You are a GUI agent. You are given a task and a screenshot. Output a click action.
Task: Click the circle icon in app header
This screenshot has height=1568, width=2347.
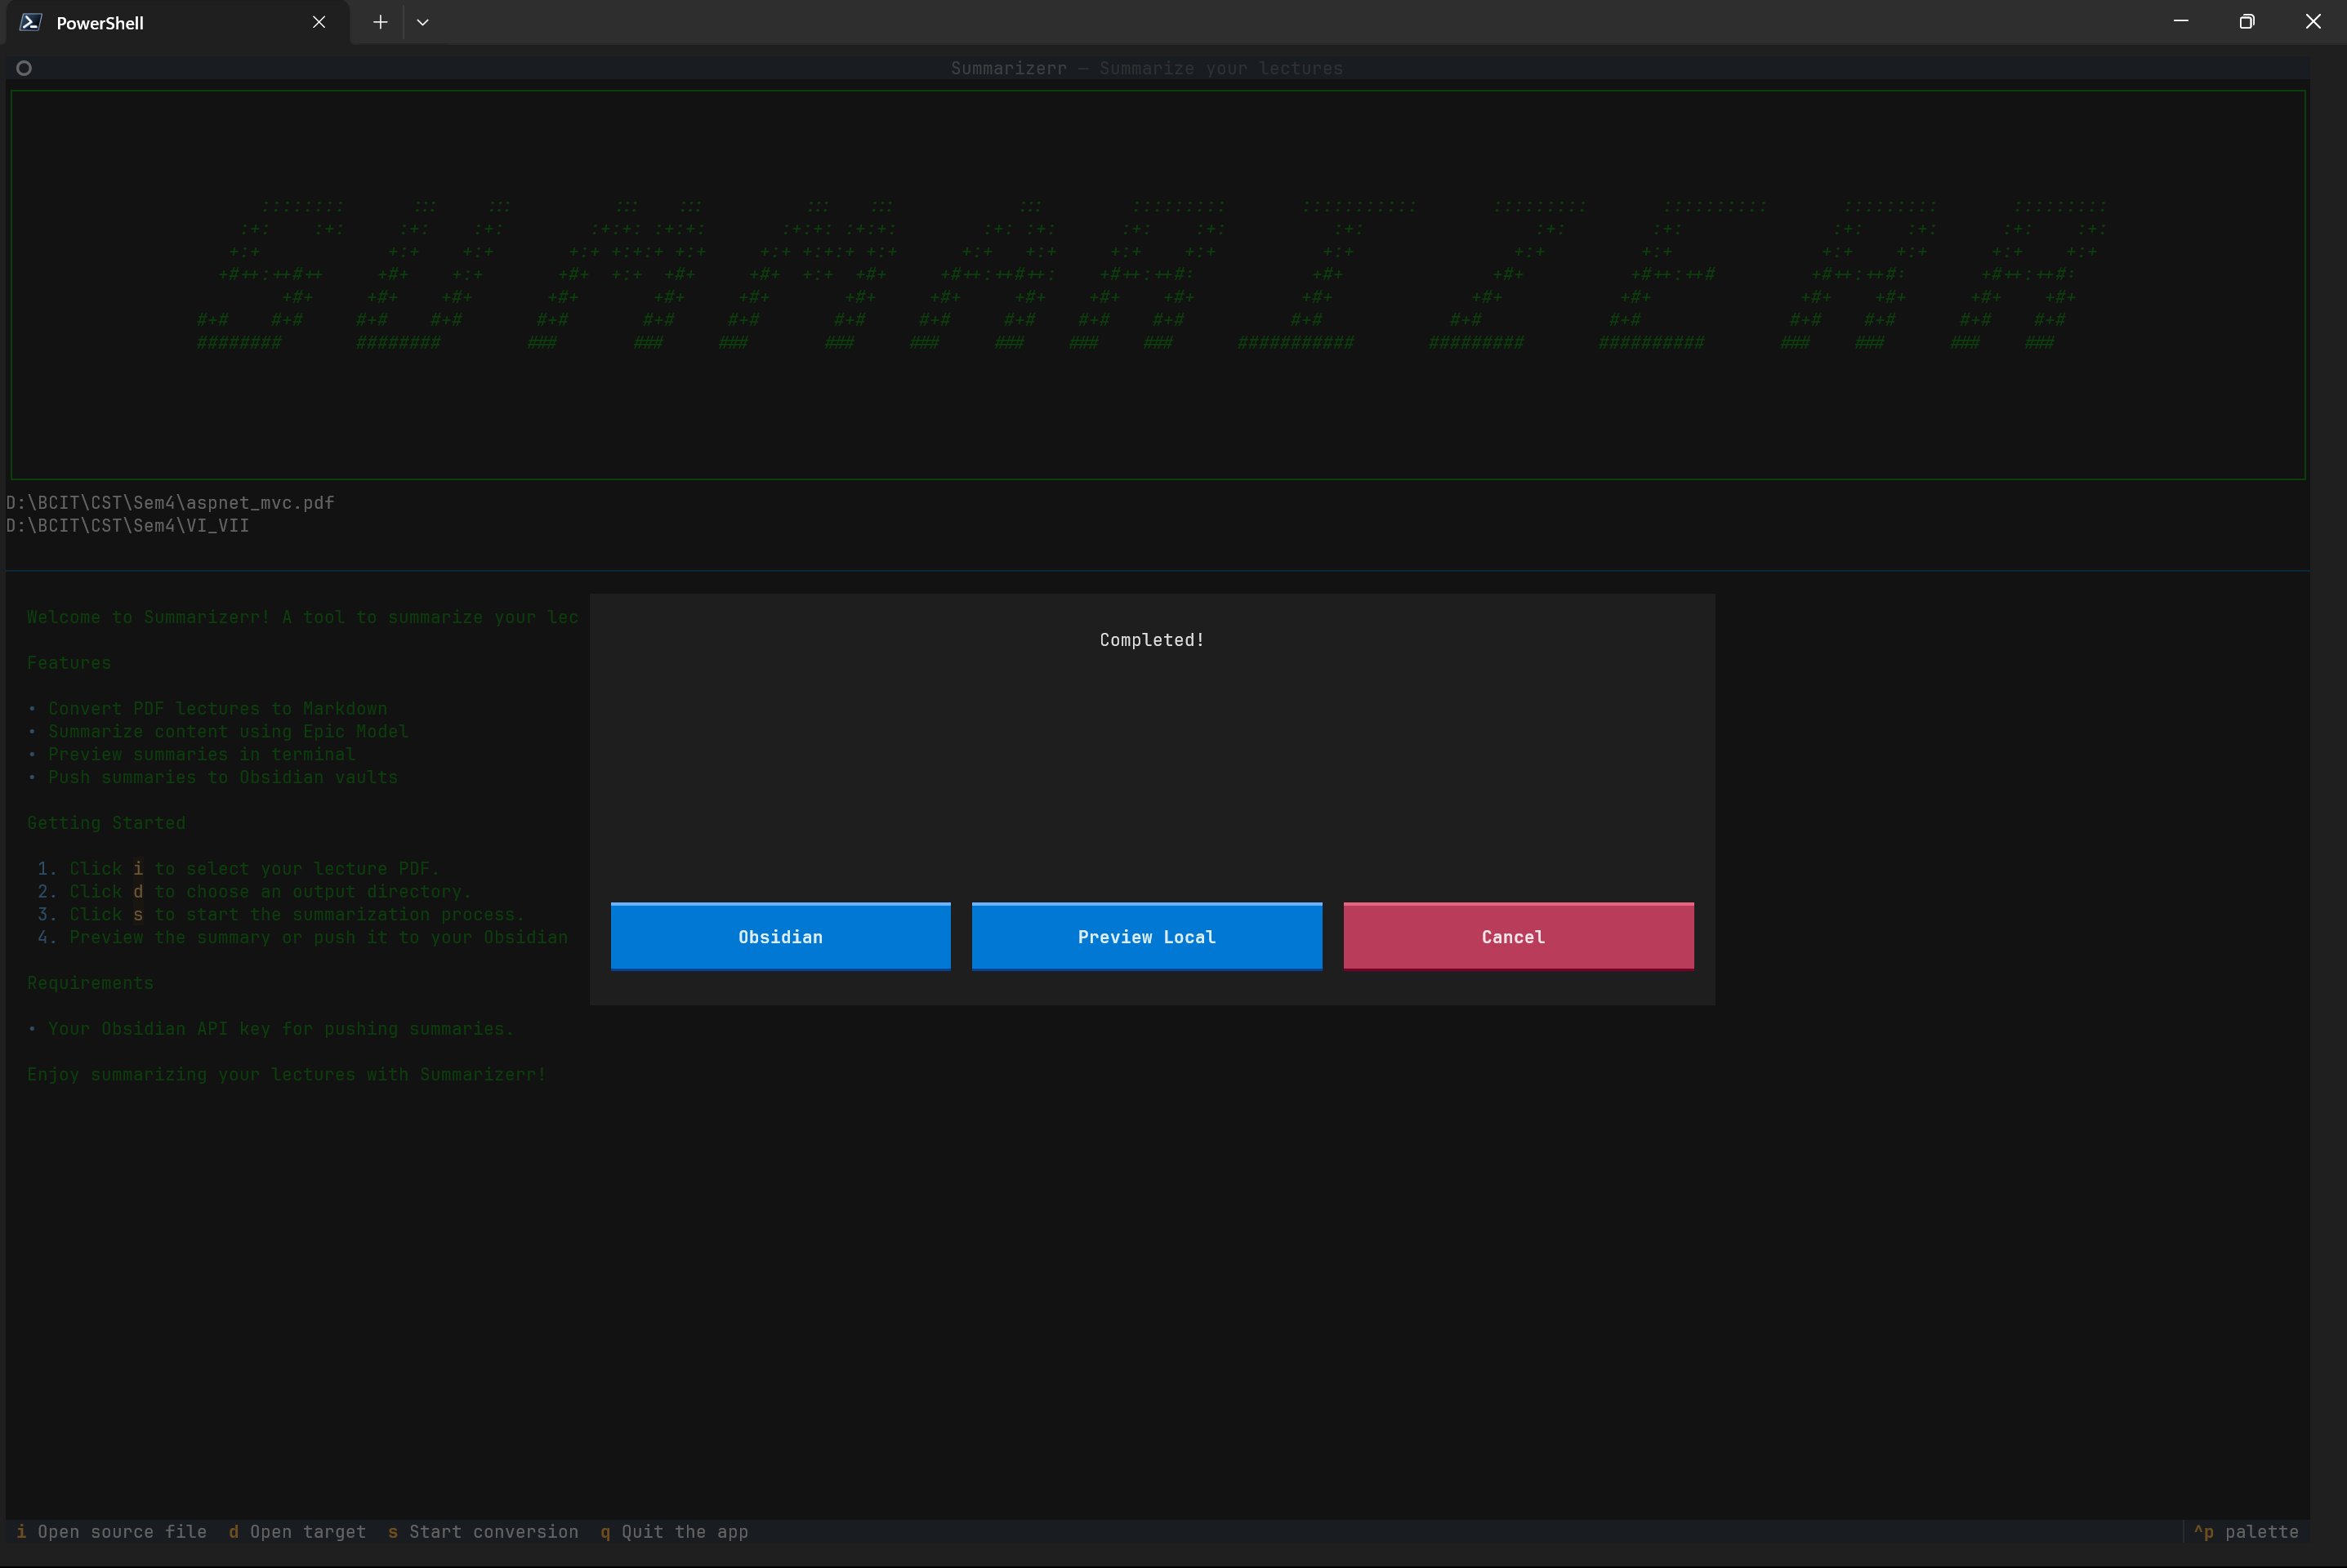[24, 68]
